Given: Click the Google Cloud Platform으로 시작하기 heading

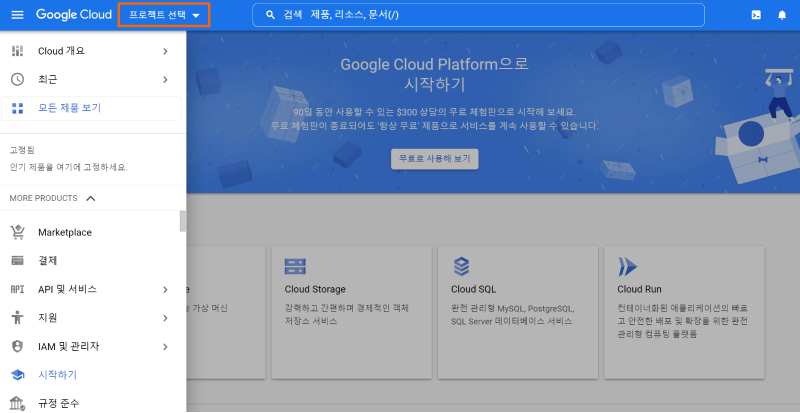Looking at the screenshot, I should [x=435, y=74].
